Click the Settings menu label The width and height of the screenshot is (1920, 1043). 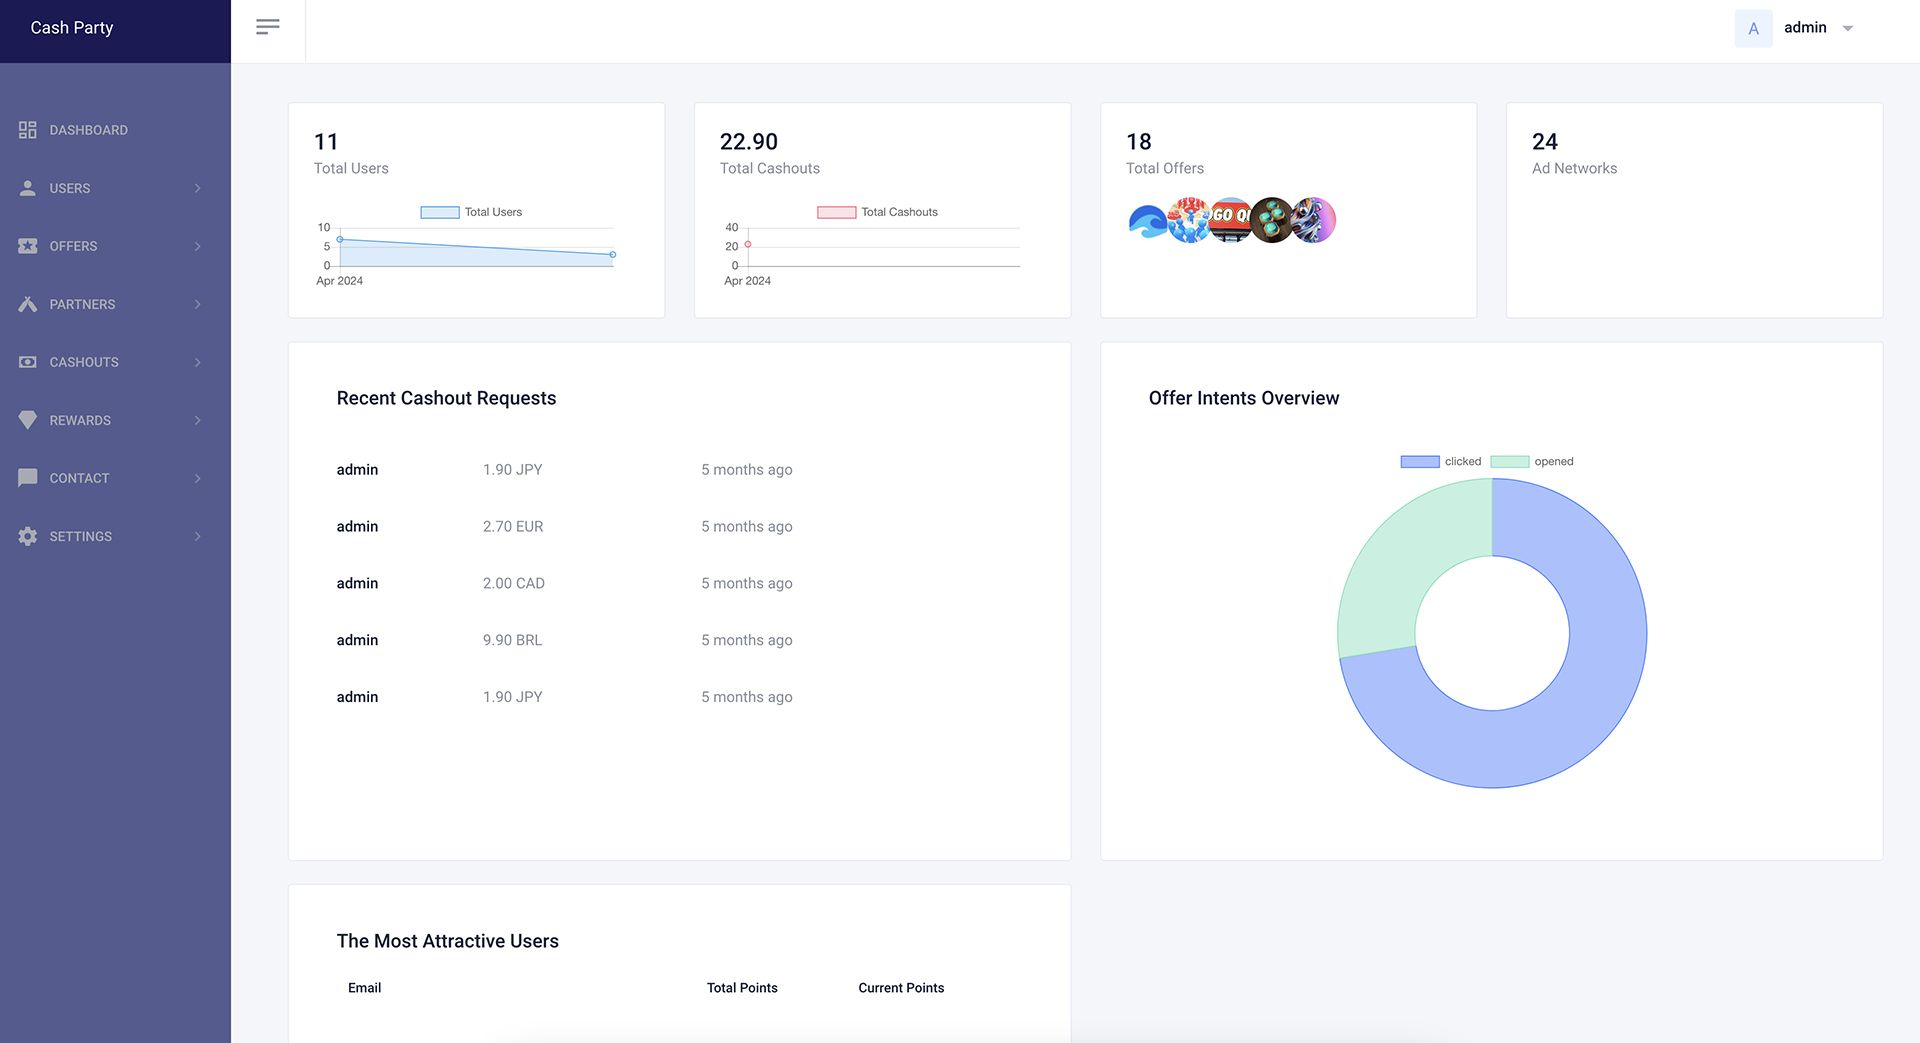(81, 536)
